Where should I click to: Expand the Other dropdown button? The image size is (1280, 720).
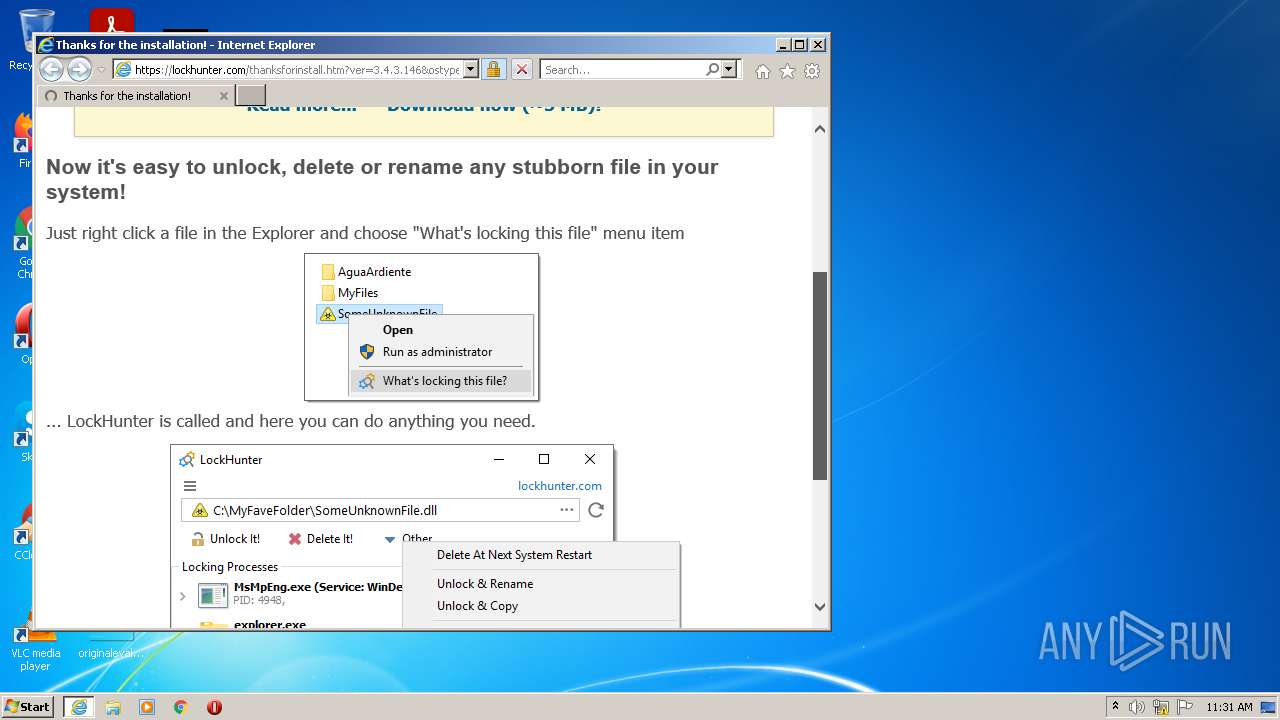(408, 539)
